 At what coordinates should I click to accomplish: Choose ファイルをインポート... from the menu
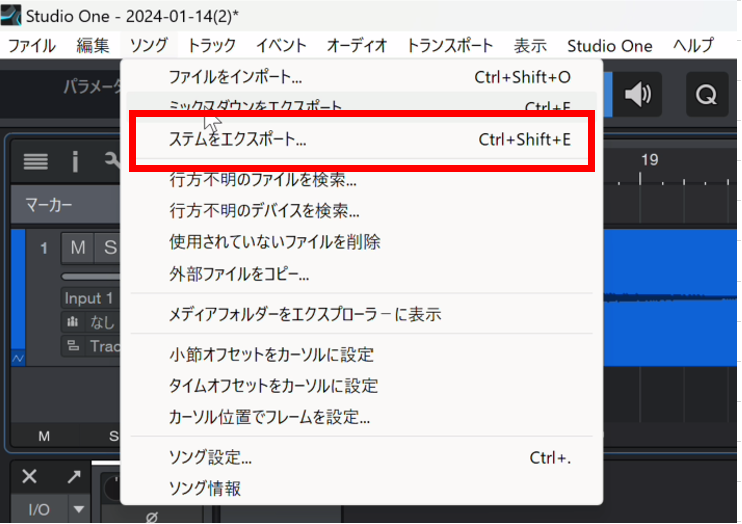coord(362,77)
